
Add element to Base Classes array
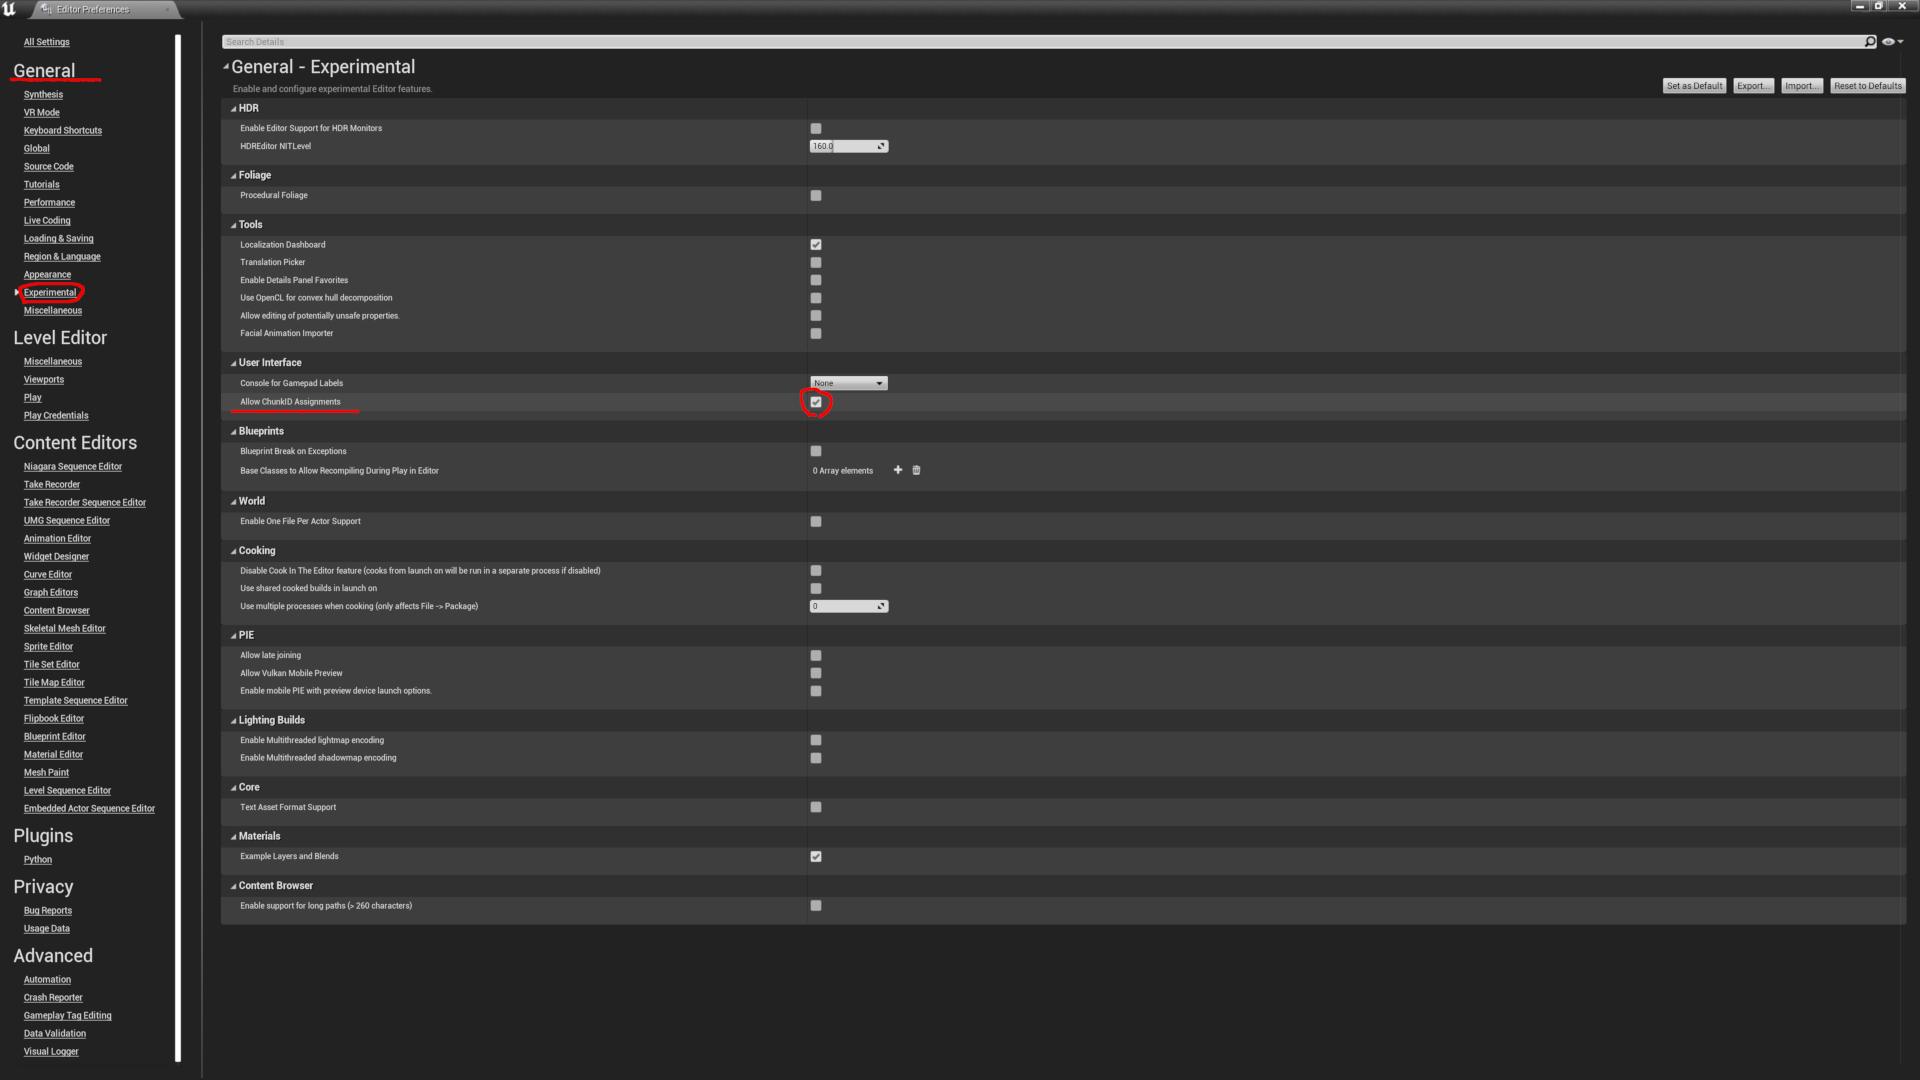click(x=898, y=470)
